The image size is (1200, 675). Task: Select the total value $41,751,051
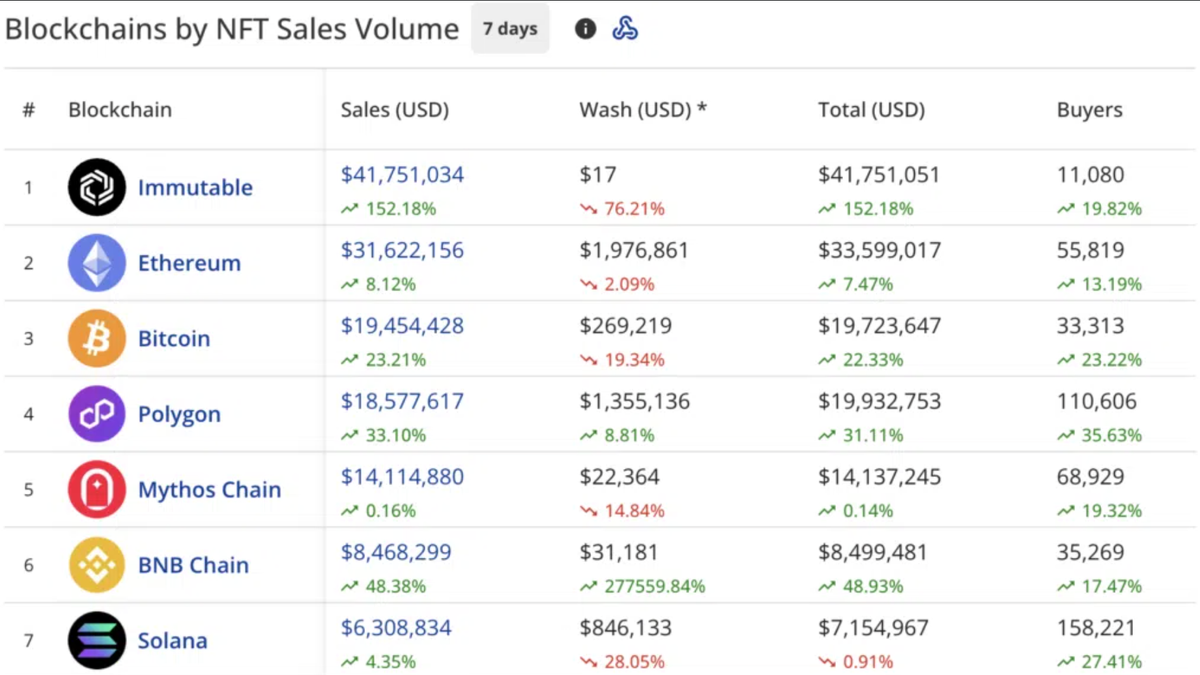click(879, 175)
